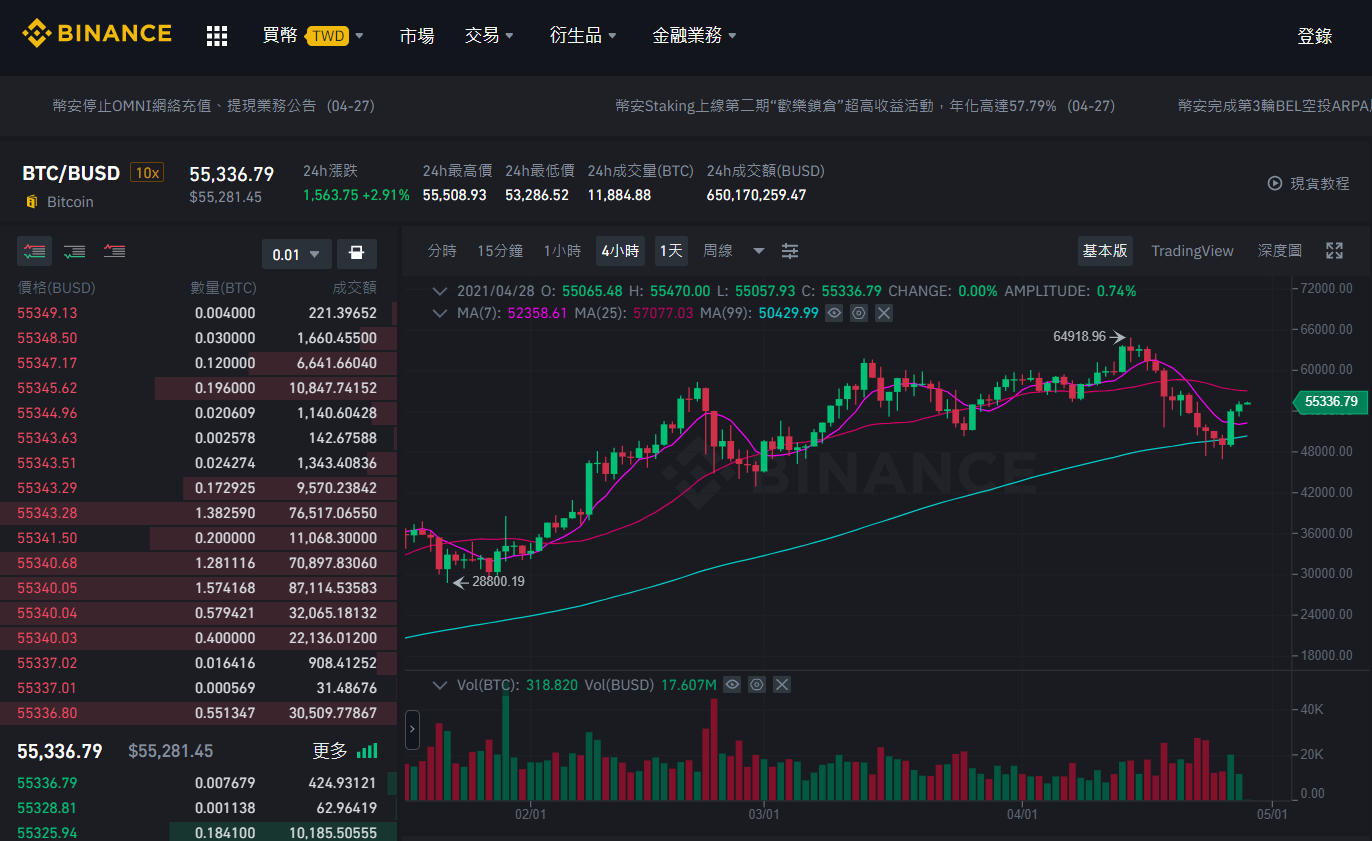Open the 0.01 price precision dropdown
The height and width of the screenshot is (841, 1372).
coord(296,254)
